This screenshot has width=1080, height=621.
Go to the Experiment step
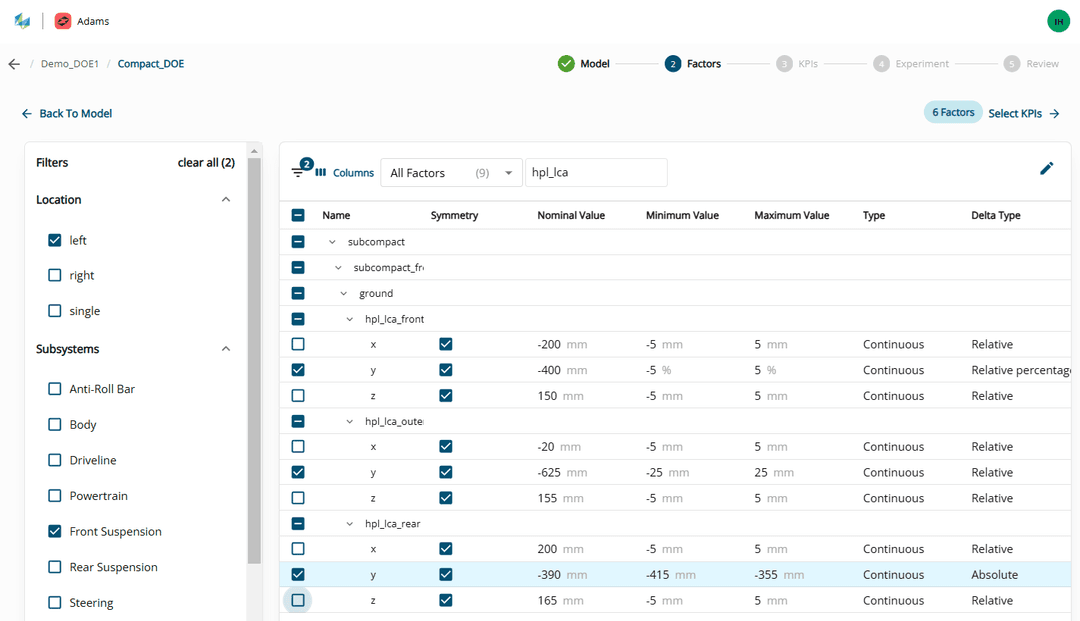[x=911, y=64]
